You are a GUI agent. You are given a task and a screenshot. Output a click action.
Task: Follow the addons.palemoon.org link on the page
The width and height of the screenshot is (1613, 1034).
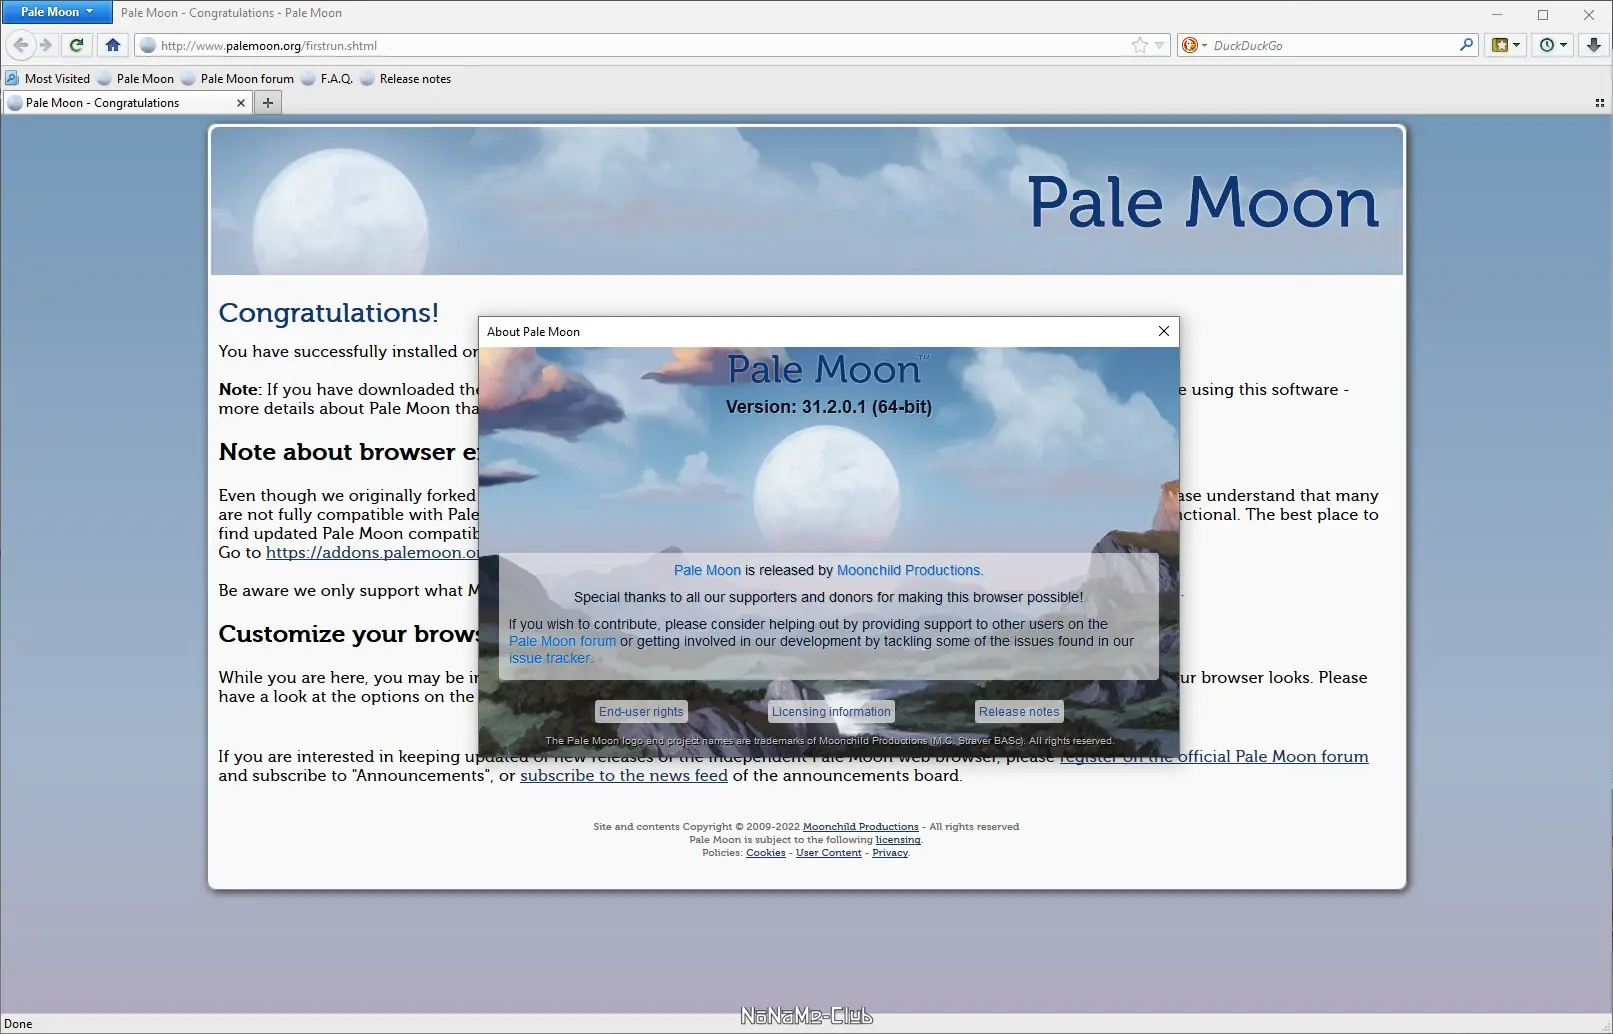(x=372, y=552)
